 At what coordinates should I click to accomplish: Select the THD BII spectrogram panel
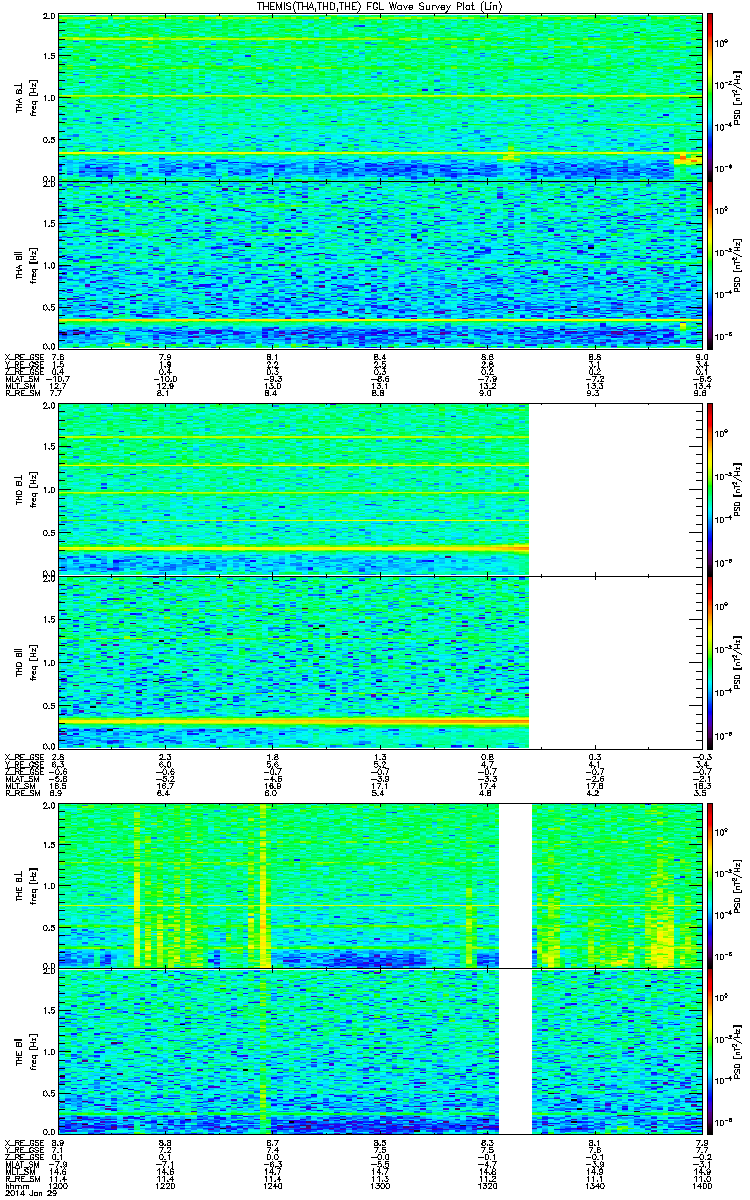[379, 661]
